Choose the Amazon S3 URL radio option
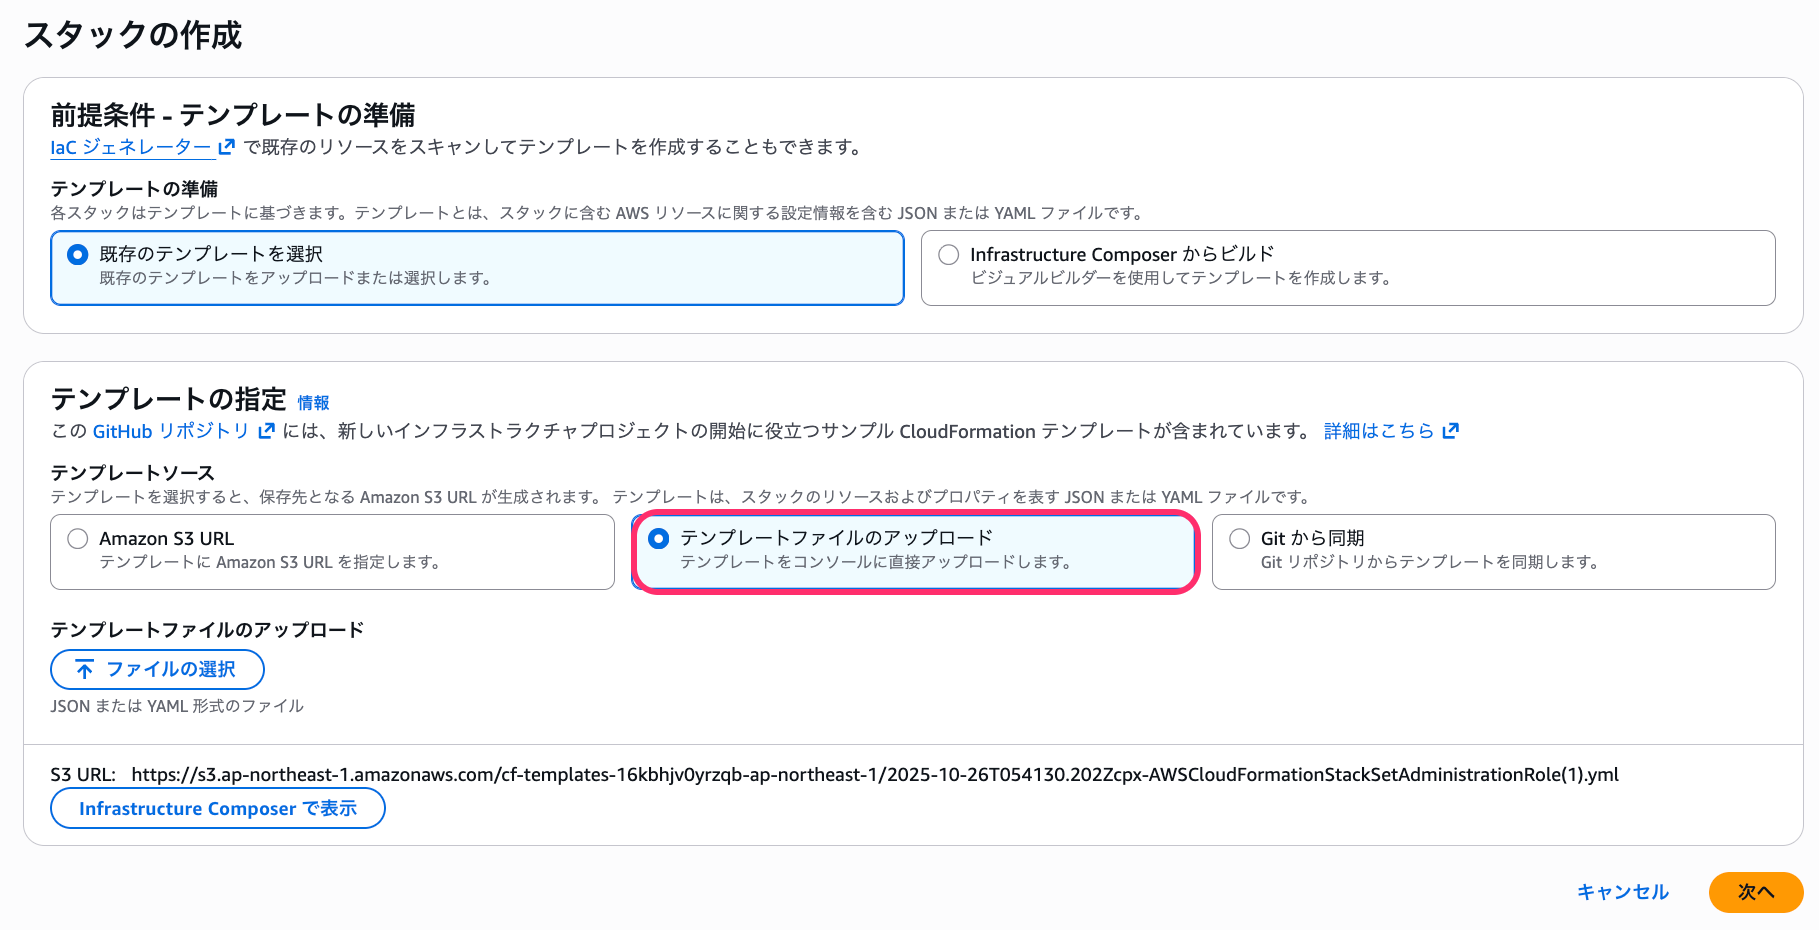 tap(78, 539)
